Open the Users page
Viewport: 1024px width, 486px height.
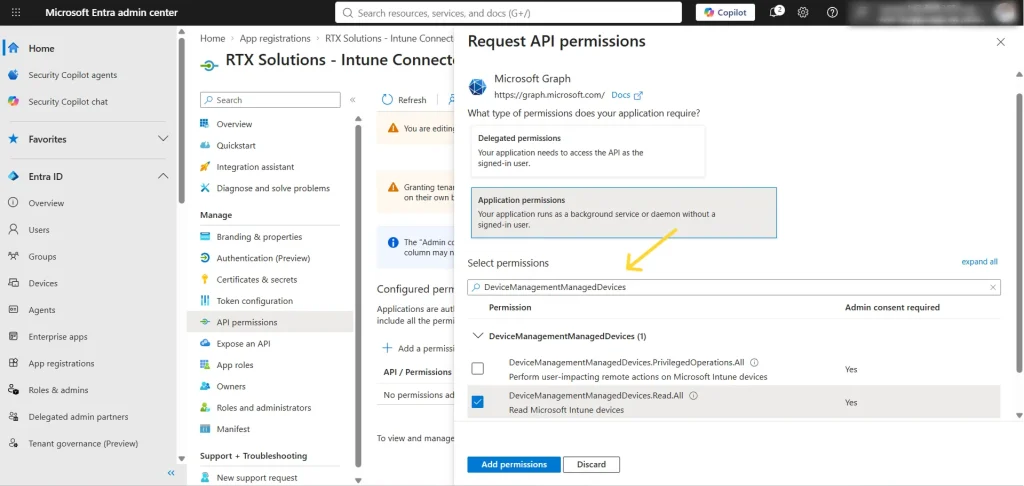(x=39, y=230)
